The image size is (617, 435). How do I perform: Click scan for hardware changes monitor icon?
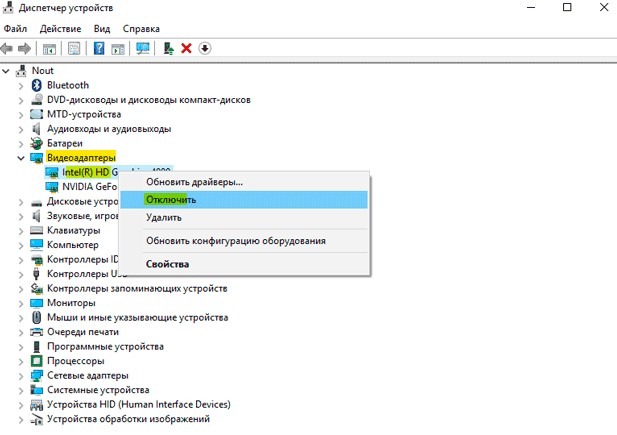tap(142, 48)
